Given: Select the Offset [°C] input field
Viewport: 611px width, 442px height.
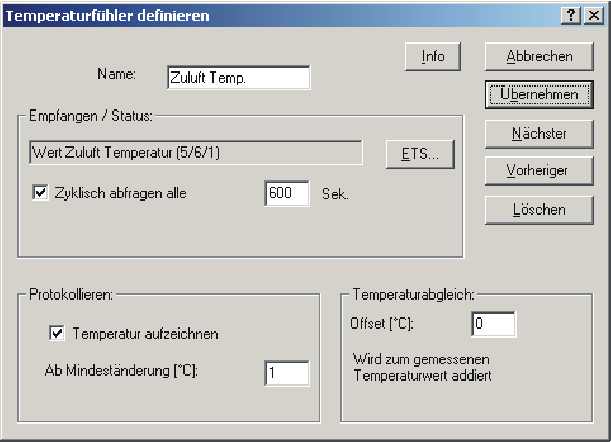Looking at the screenshot, I should 493,324.
